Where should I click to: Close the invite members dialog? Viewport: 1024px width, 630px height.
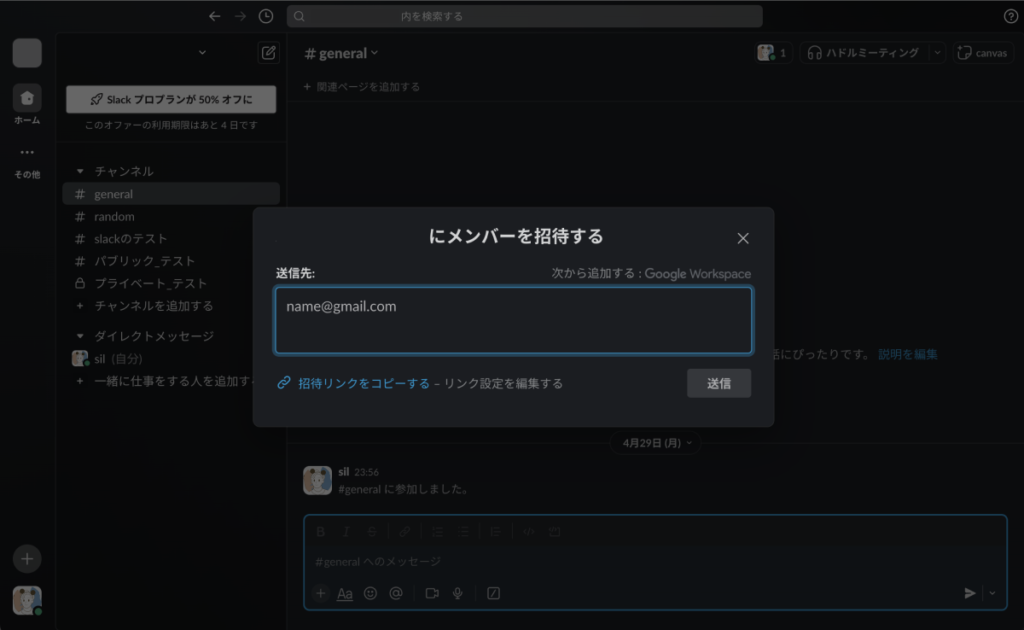pos(742,238)
